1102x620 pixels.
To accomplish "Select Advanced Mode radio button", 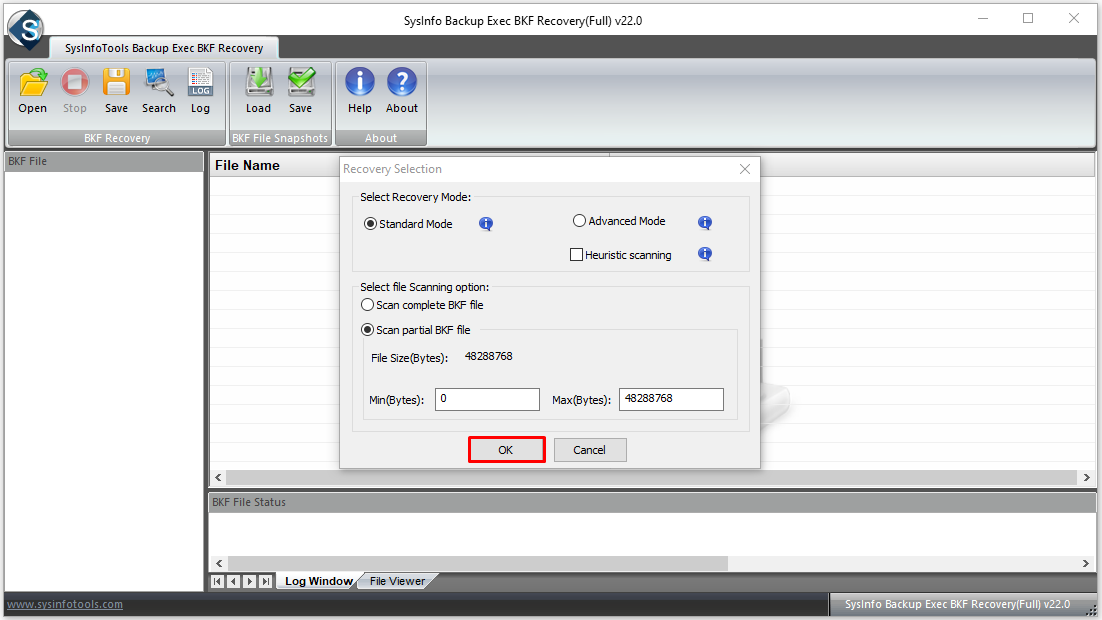I will (579, 221).
